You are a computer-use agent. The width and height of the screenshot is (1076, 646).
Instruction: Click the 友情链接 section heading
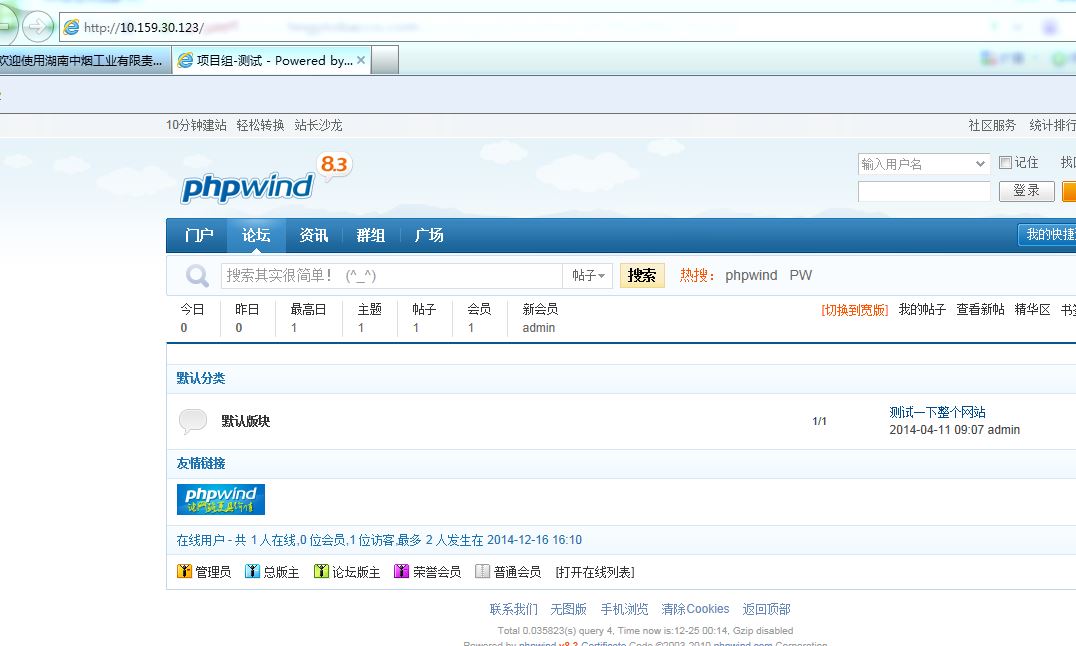200,463
